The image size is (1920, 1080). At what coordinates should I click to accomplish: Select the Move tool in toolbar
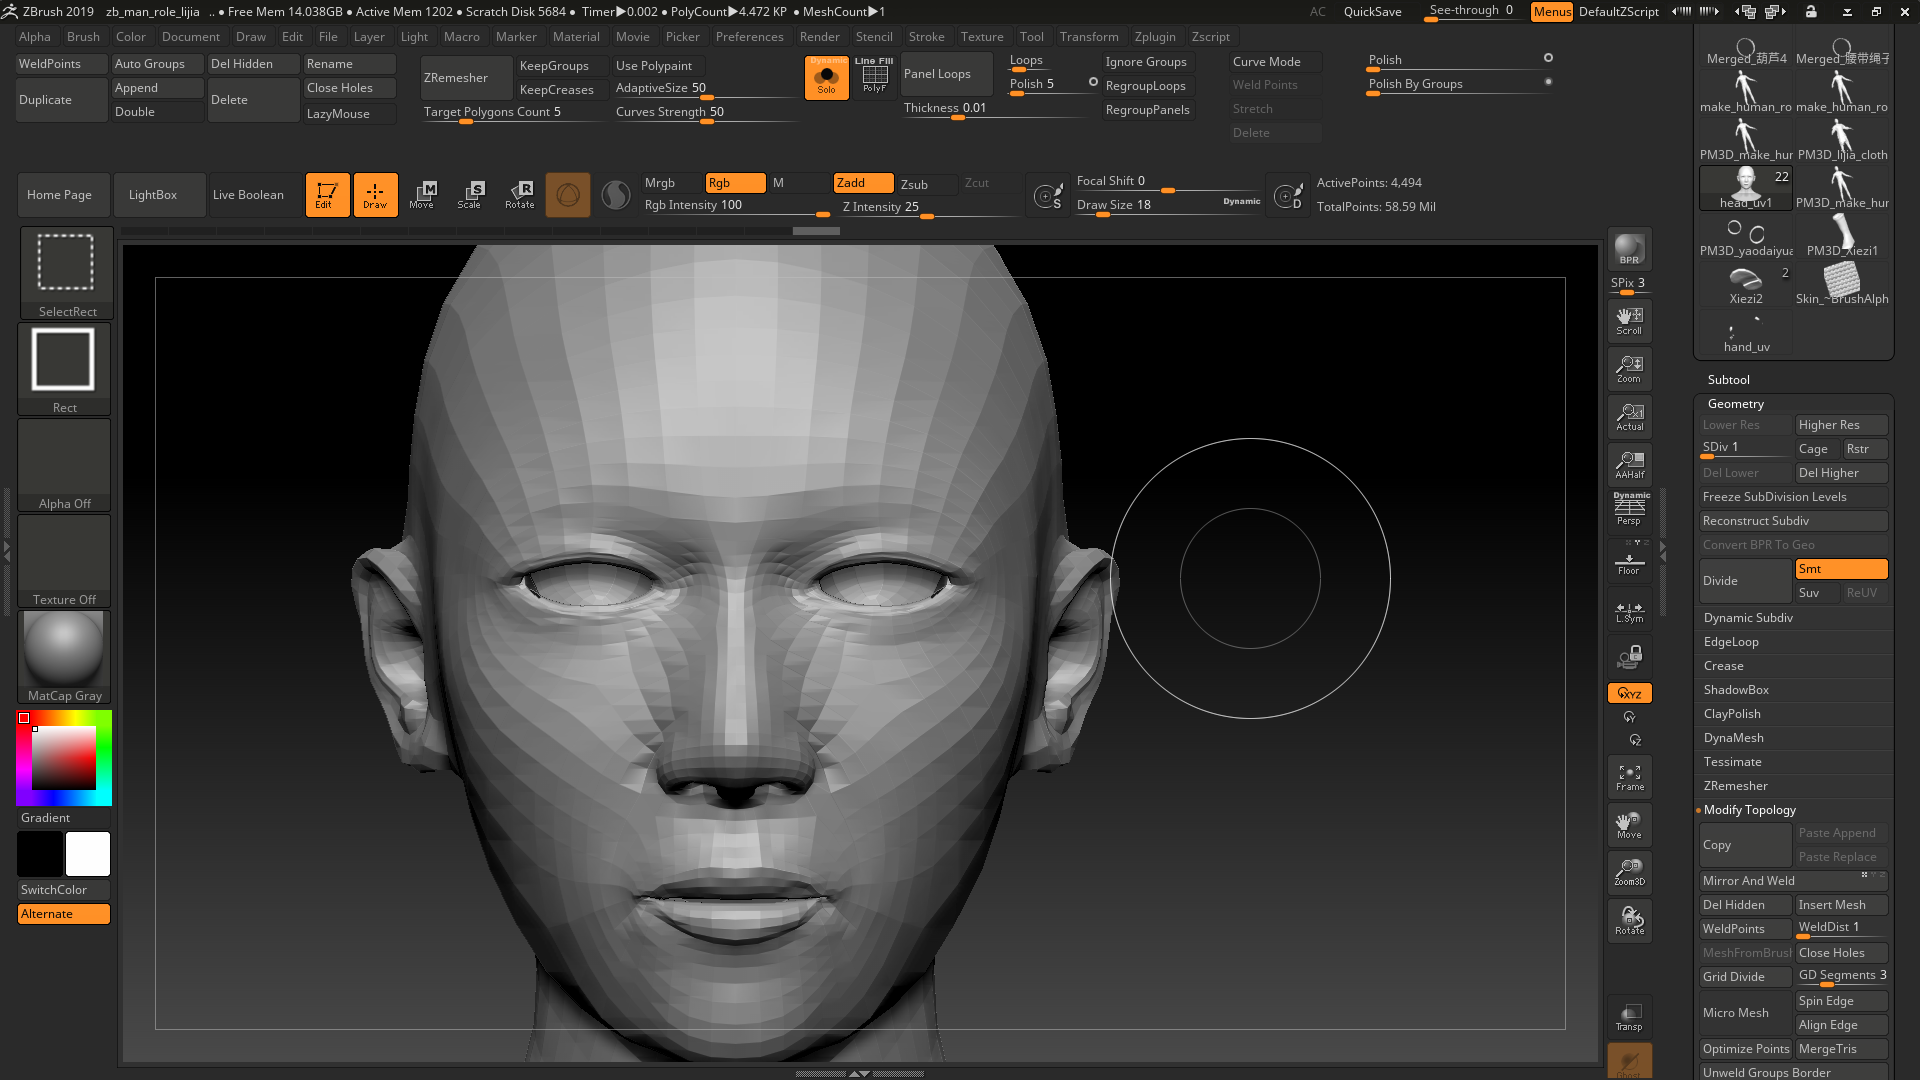(x=422, y=194)
